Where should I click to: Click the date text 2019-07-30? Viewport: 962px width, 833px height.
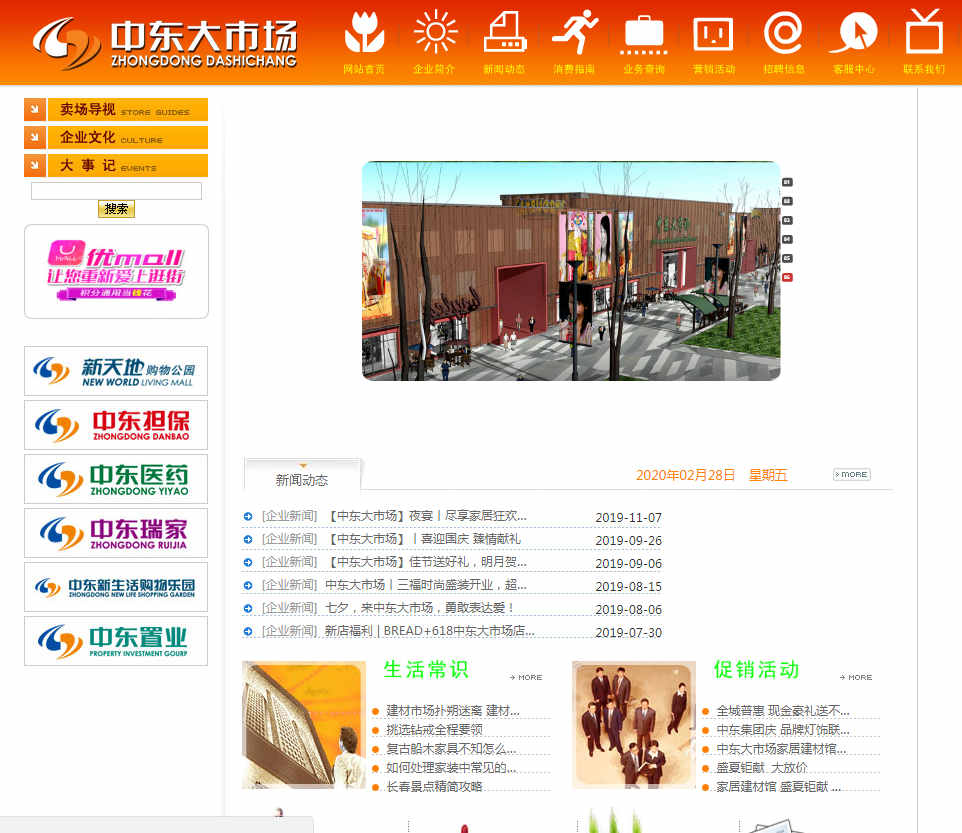pyautogui.click(x=628, y=632)
